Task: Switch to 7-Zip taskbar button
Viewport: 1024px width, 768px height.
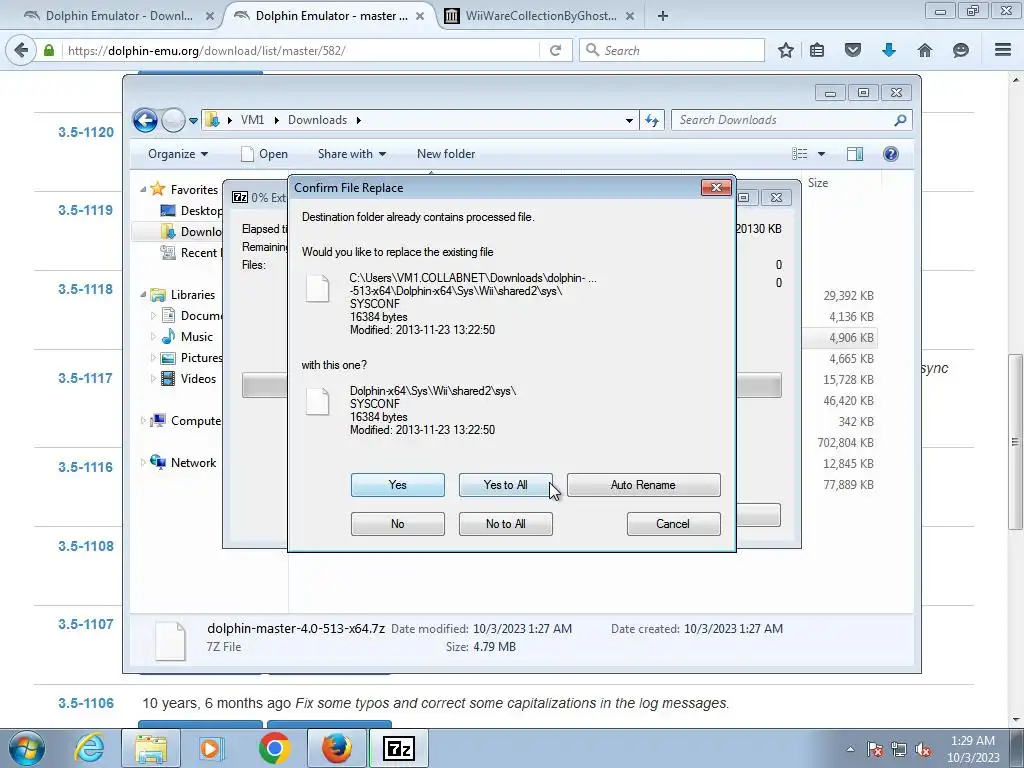Action: [398, 748]
